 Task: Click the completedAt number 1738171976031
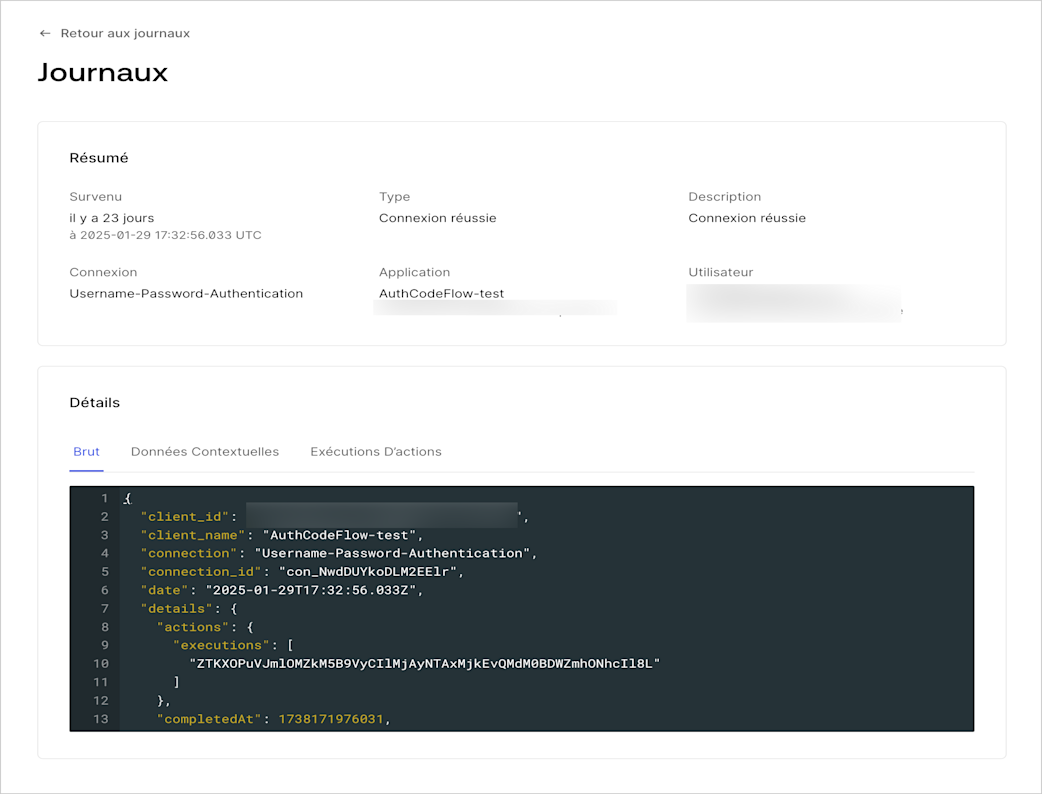[x=331, y=719]
